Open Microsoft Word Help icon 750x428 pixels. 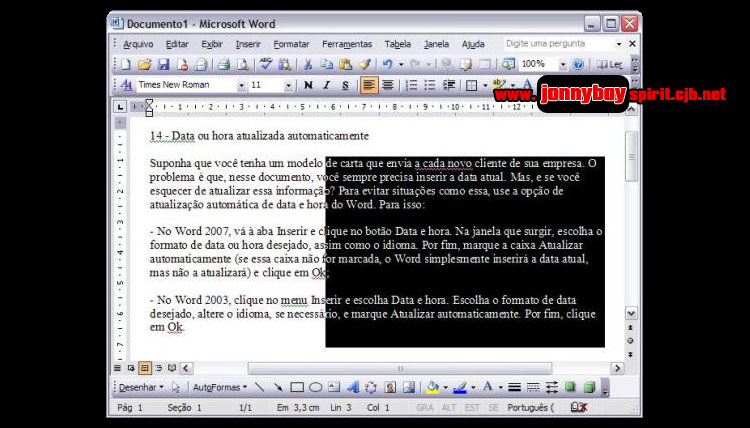(578, 64)
